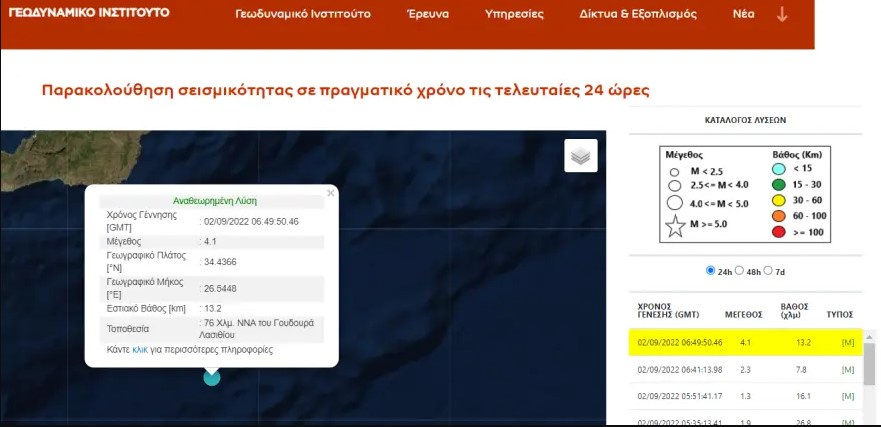Click the catalog list scrollbar up arrow
This screenshot has height=427, width=881.
click(x=869, y=337)
